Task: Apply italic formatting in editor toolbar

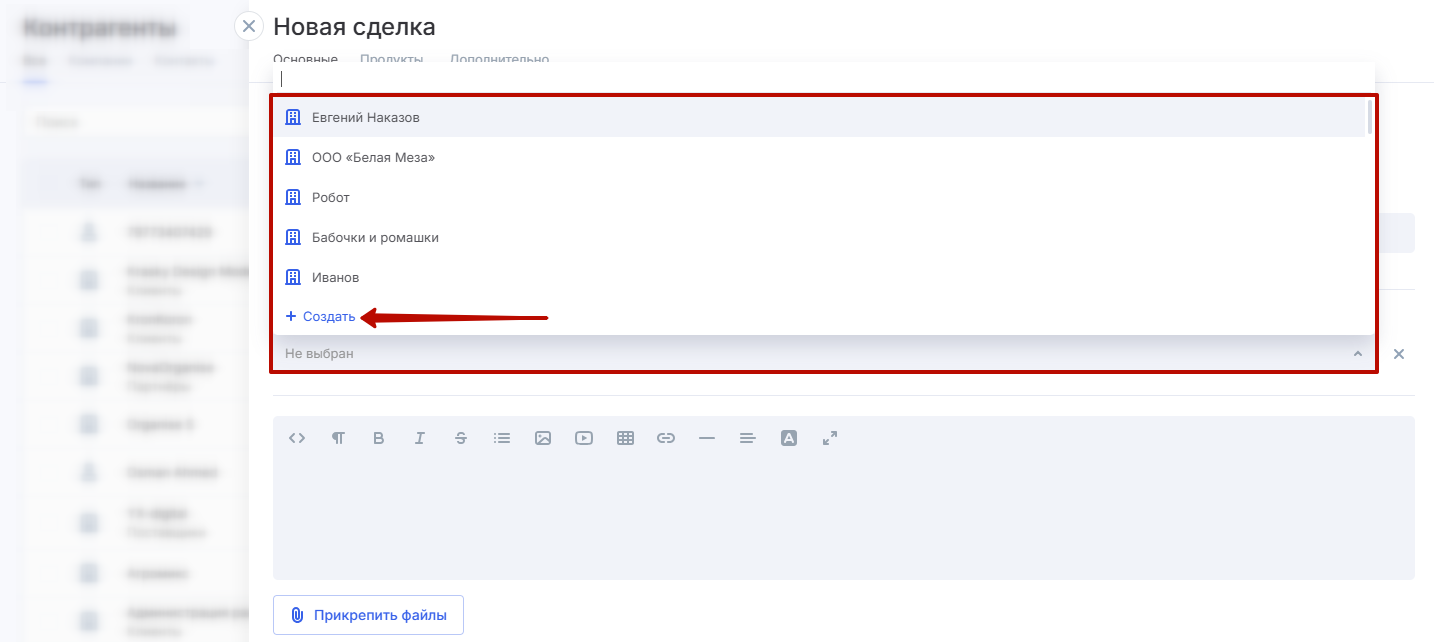Action: [420, 438]
